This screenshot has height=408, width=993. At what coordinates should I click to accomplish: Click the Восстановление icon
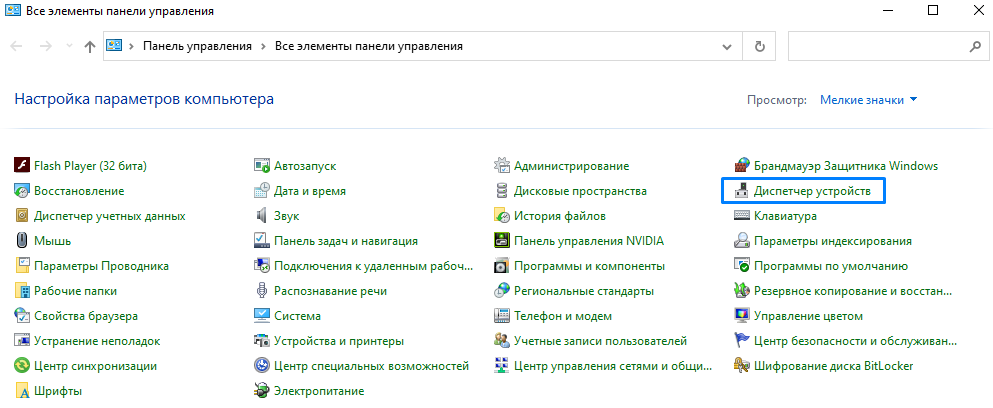(x=22, y=191)
